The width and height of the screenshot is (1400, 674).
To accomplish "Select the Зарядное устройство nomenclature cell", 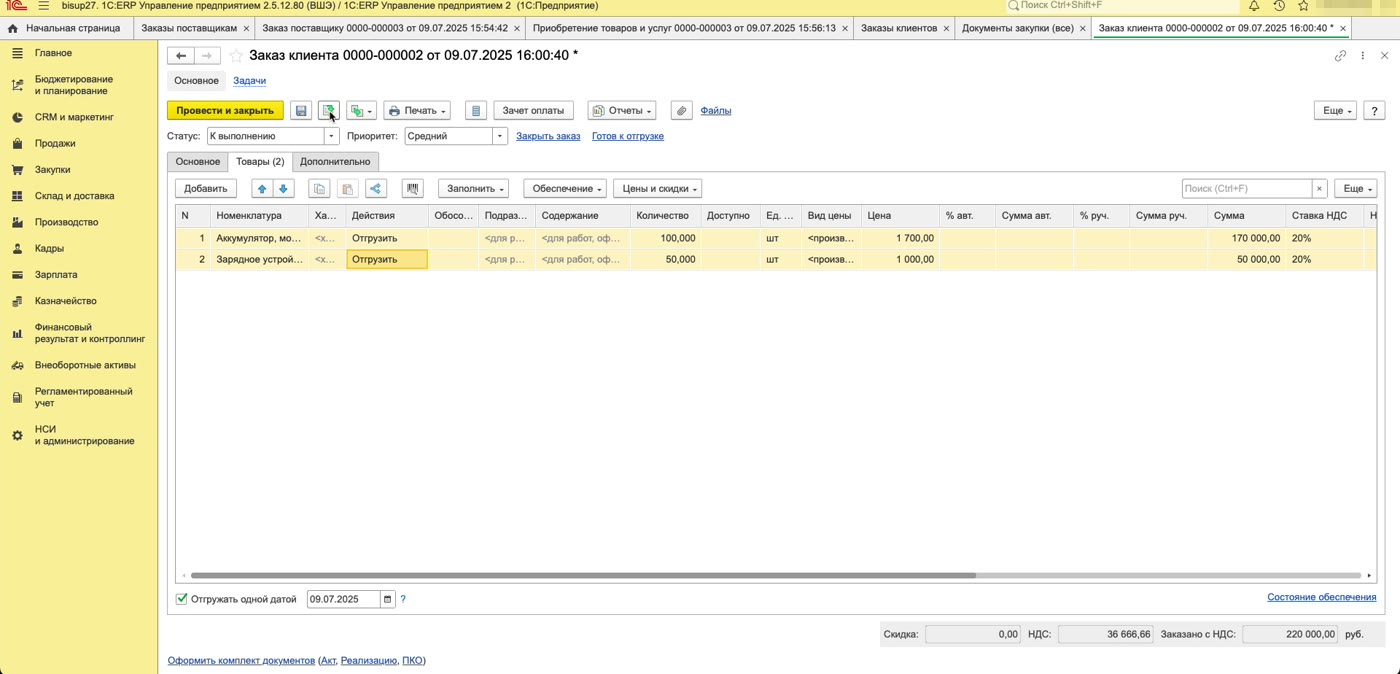I will pyautogui.click(x=259, y=259).
